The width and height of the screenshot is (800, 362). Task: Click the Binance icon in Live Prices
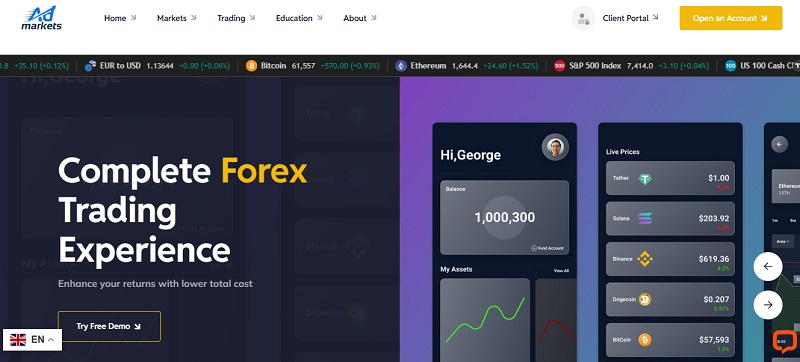[645, 259]
